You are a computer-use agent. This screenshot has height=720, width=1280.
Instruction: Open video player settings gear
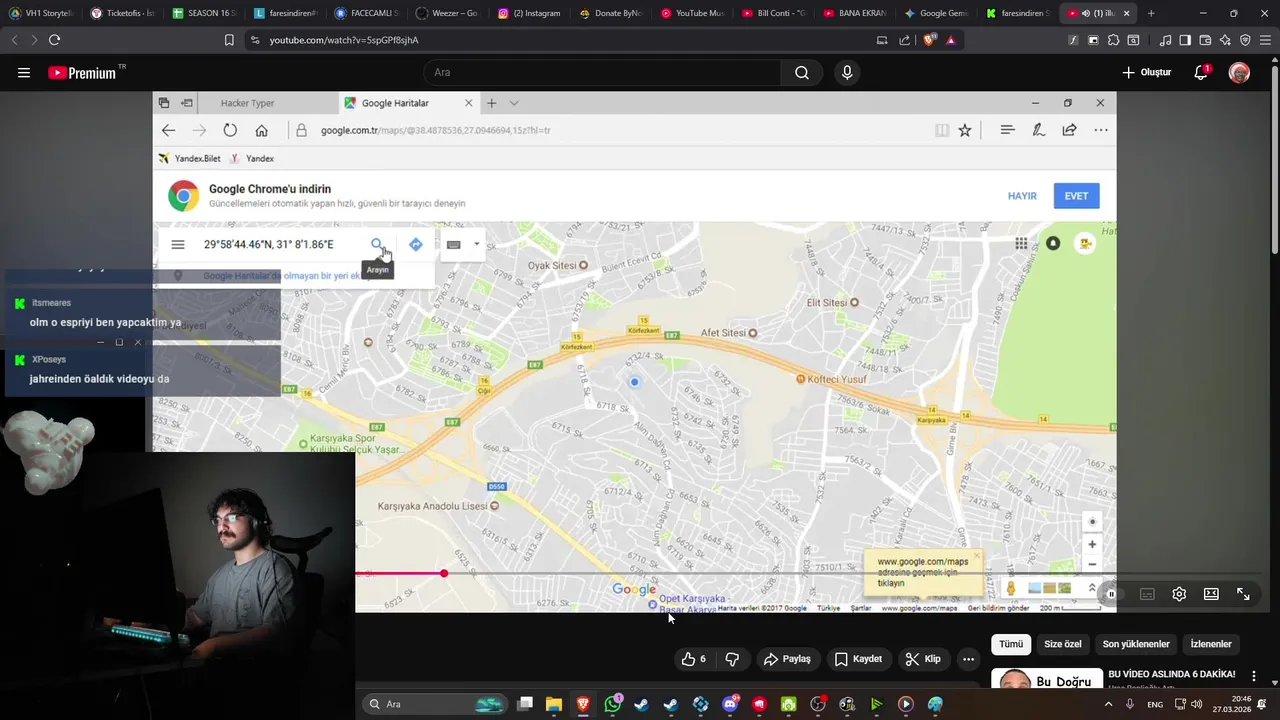click(1179, 594)
